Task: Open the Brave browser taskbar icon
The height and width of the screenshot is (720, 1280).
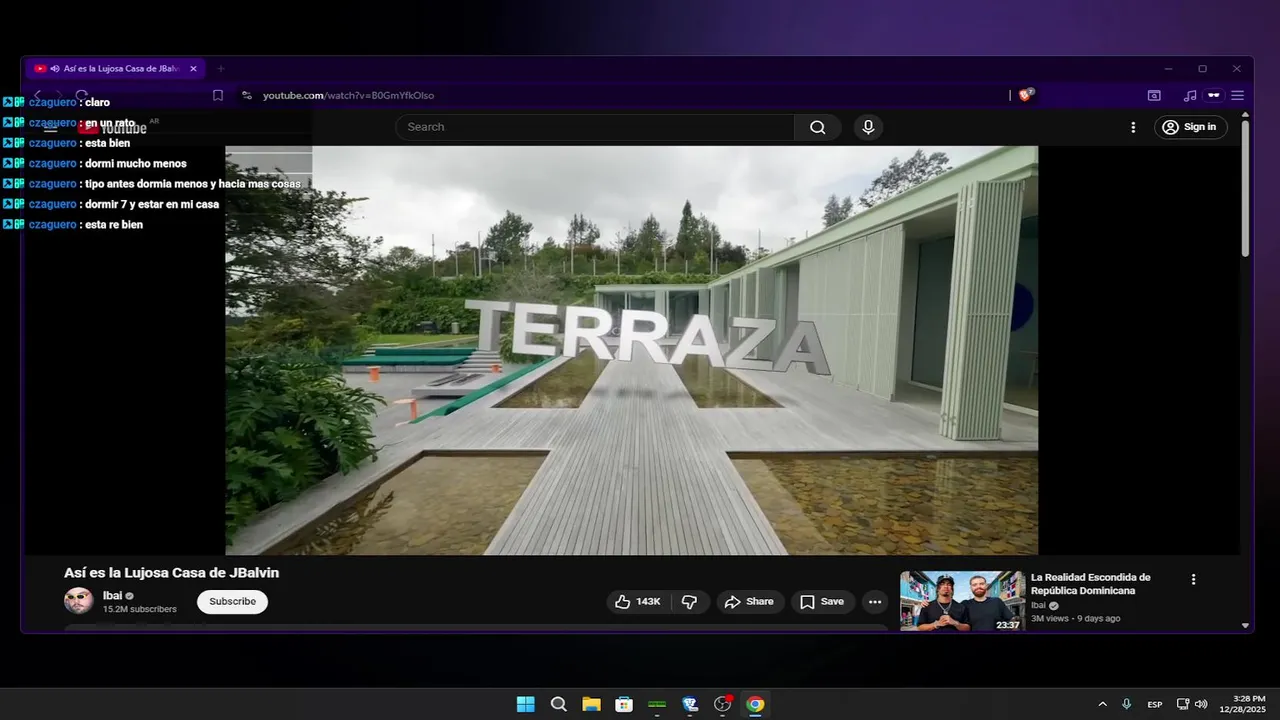Action: coord(690,704)
